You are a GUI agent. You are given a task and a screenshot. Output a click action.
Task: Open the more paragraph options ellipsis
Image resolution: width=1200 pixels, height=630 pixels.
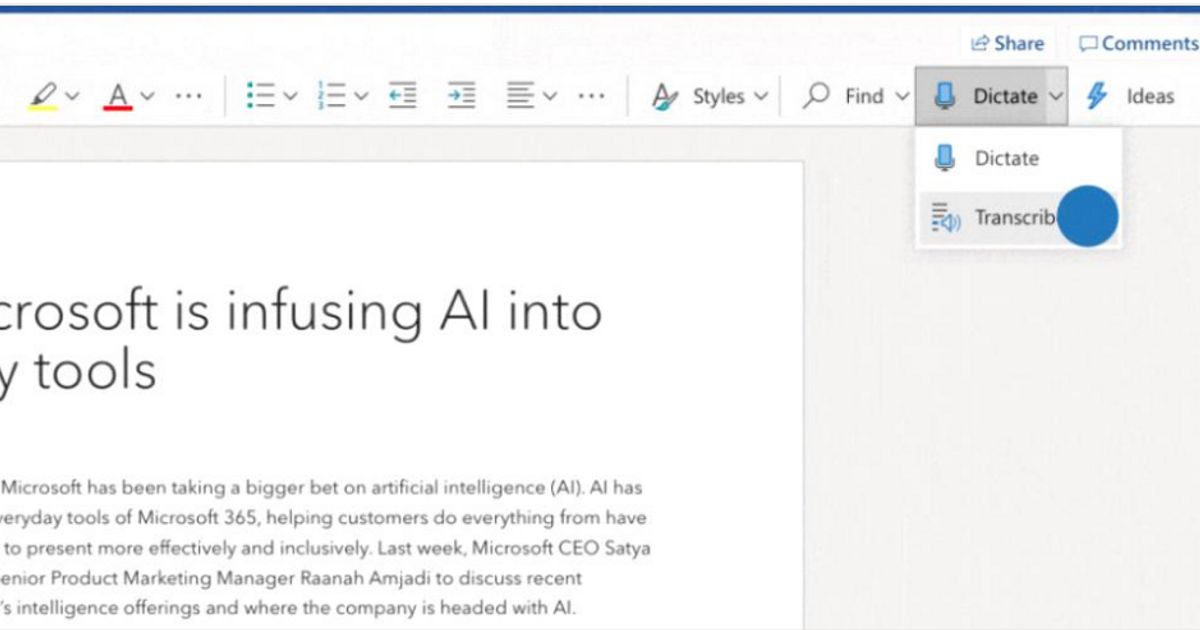point(591,96)
